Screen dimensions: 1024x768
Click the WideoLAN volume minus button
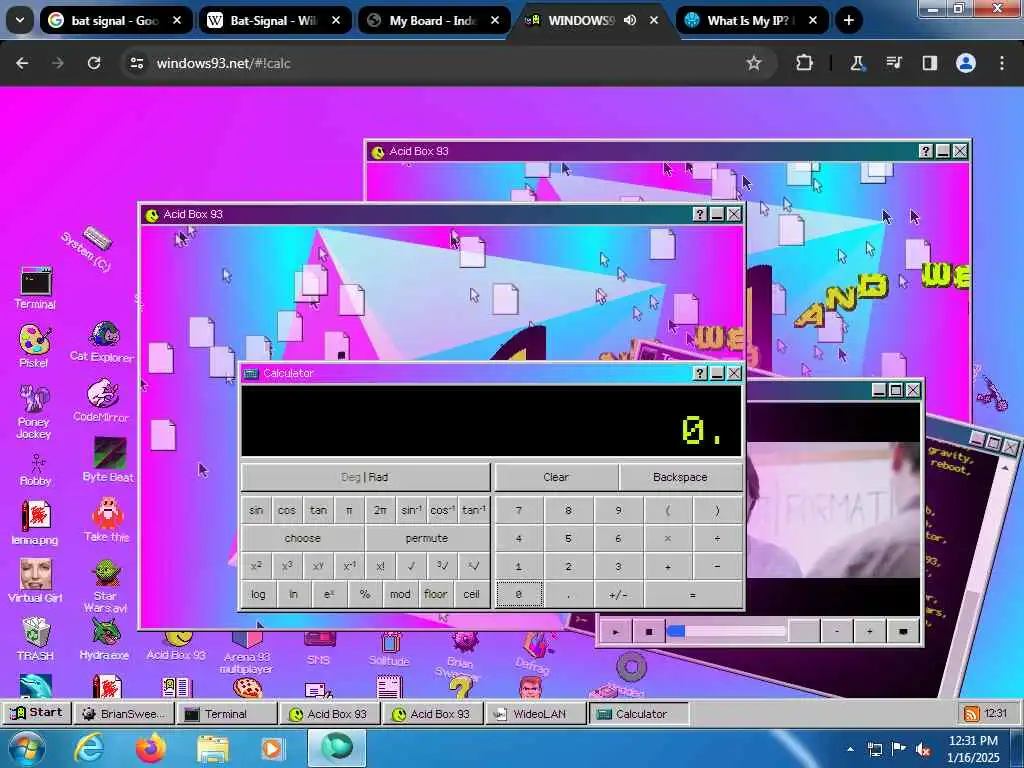click(837, 632)
